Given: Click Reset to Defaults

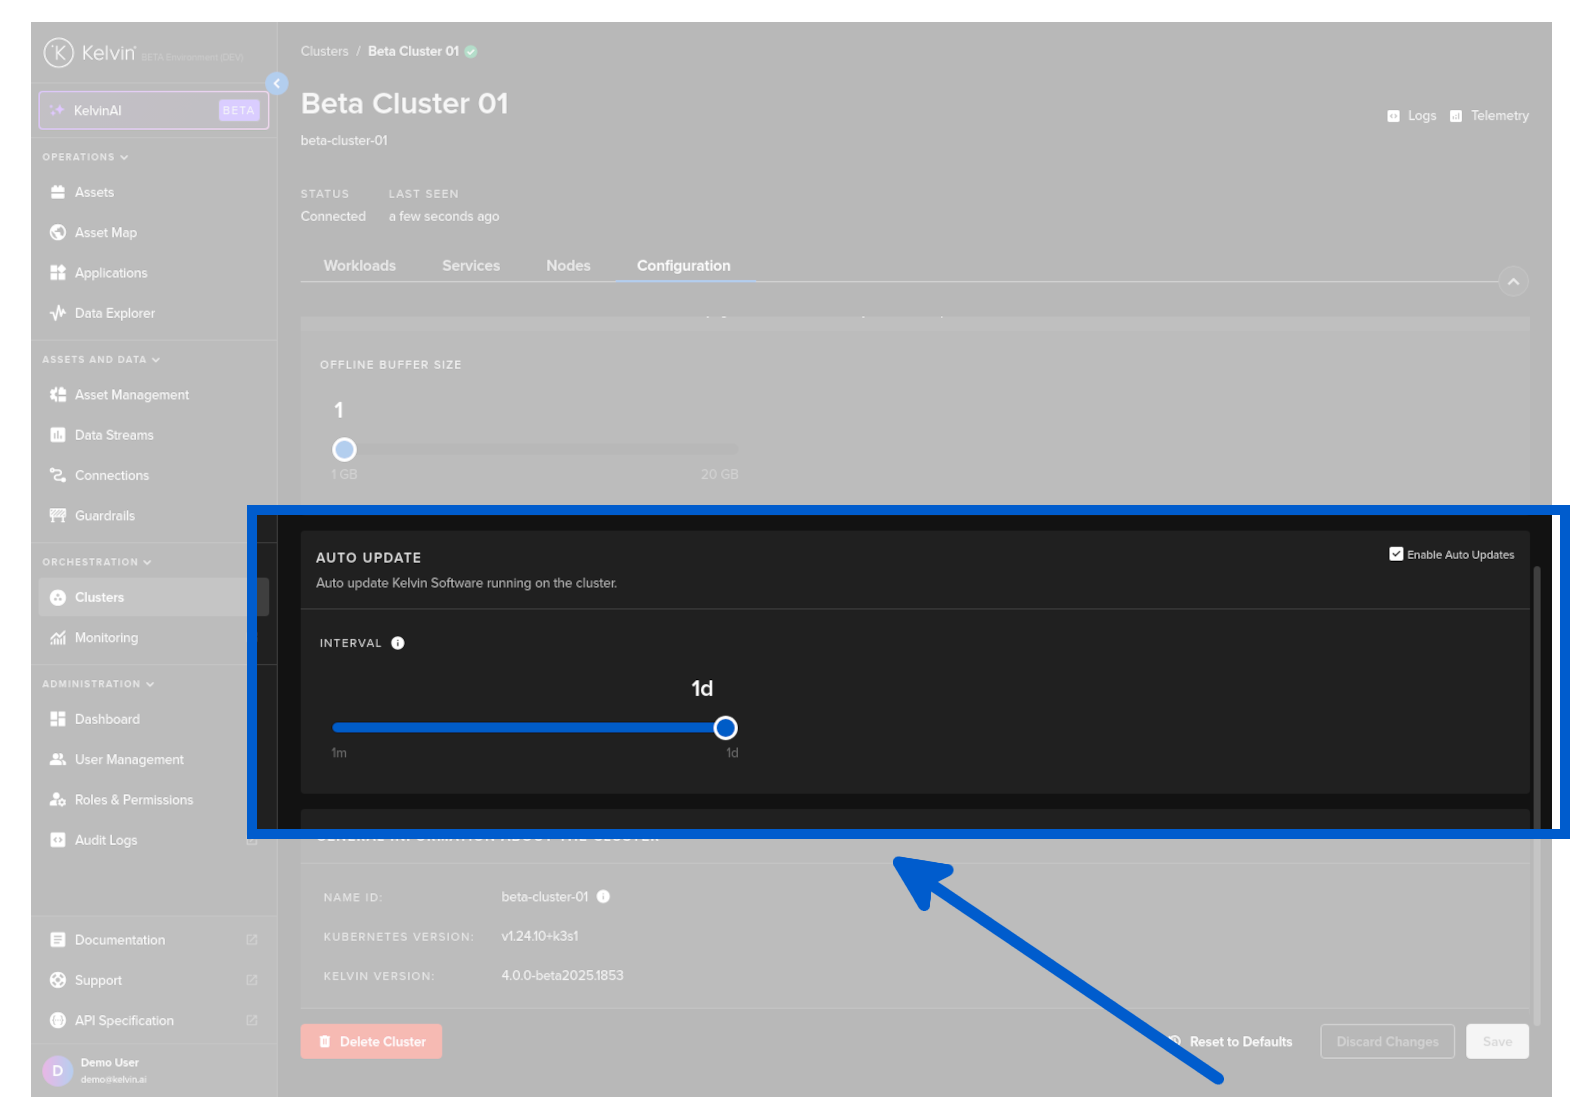Looking at the screenshot, I should click(1240, 1042).
